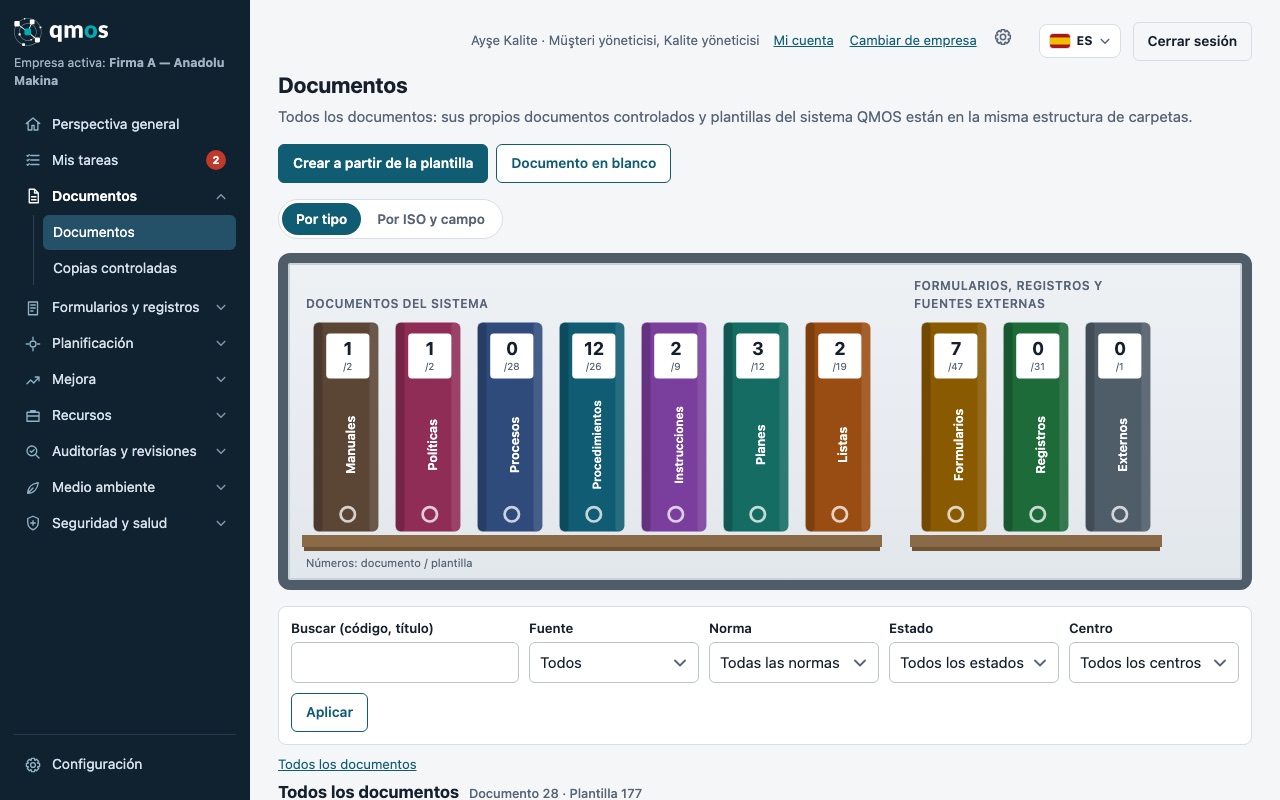Click the Seguridad y salud shield icon
Image resolution: width=1280 pixels, height=800 pixels.
(33, 523)
